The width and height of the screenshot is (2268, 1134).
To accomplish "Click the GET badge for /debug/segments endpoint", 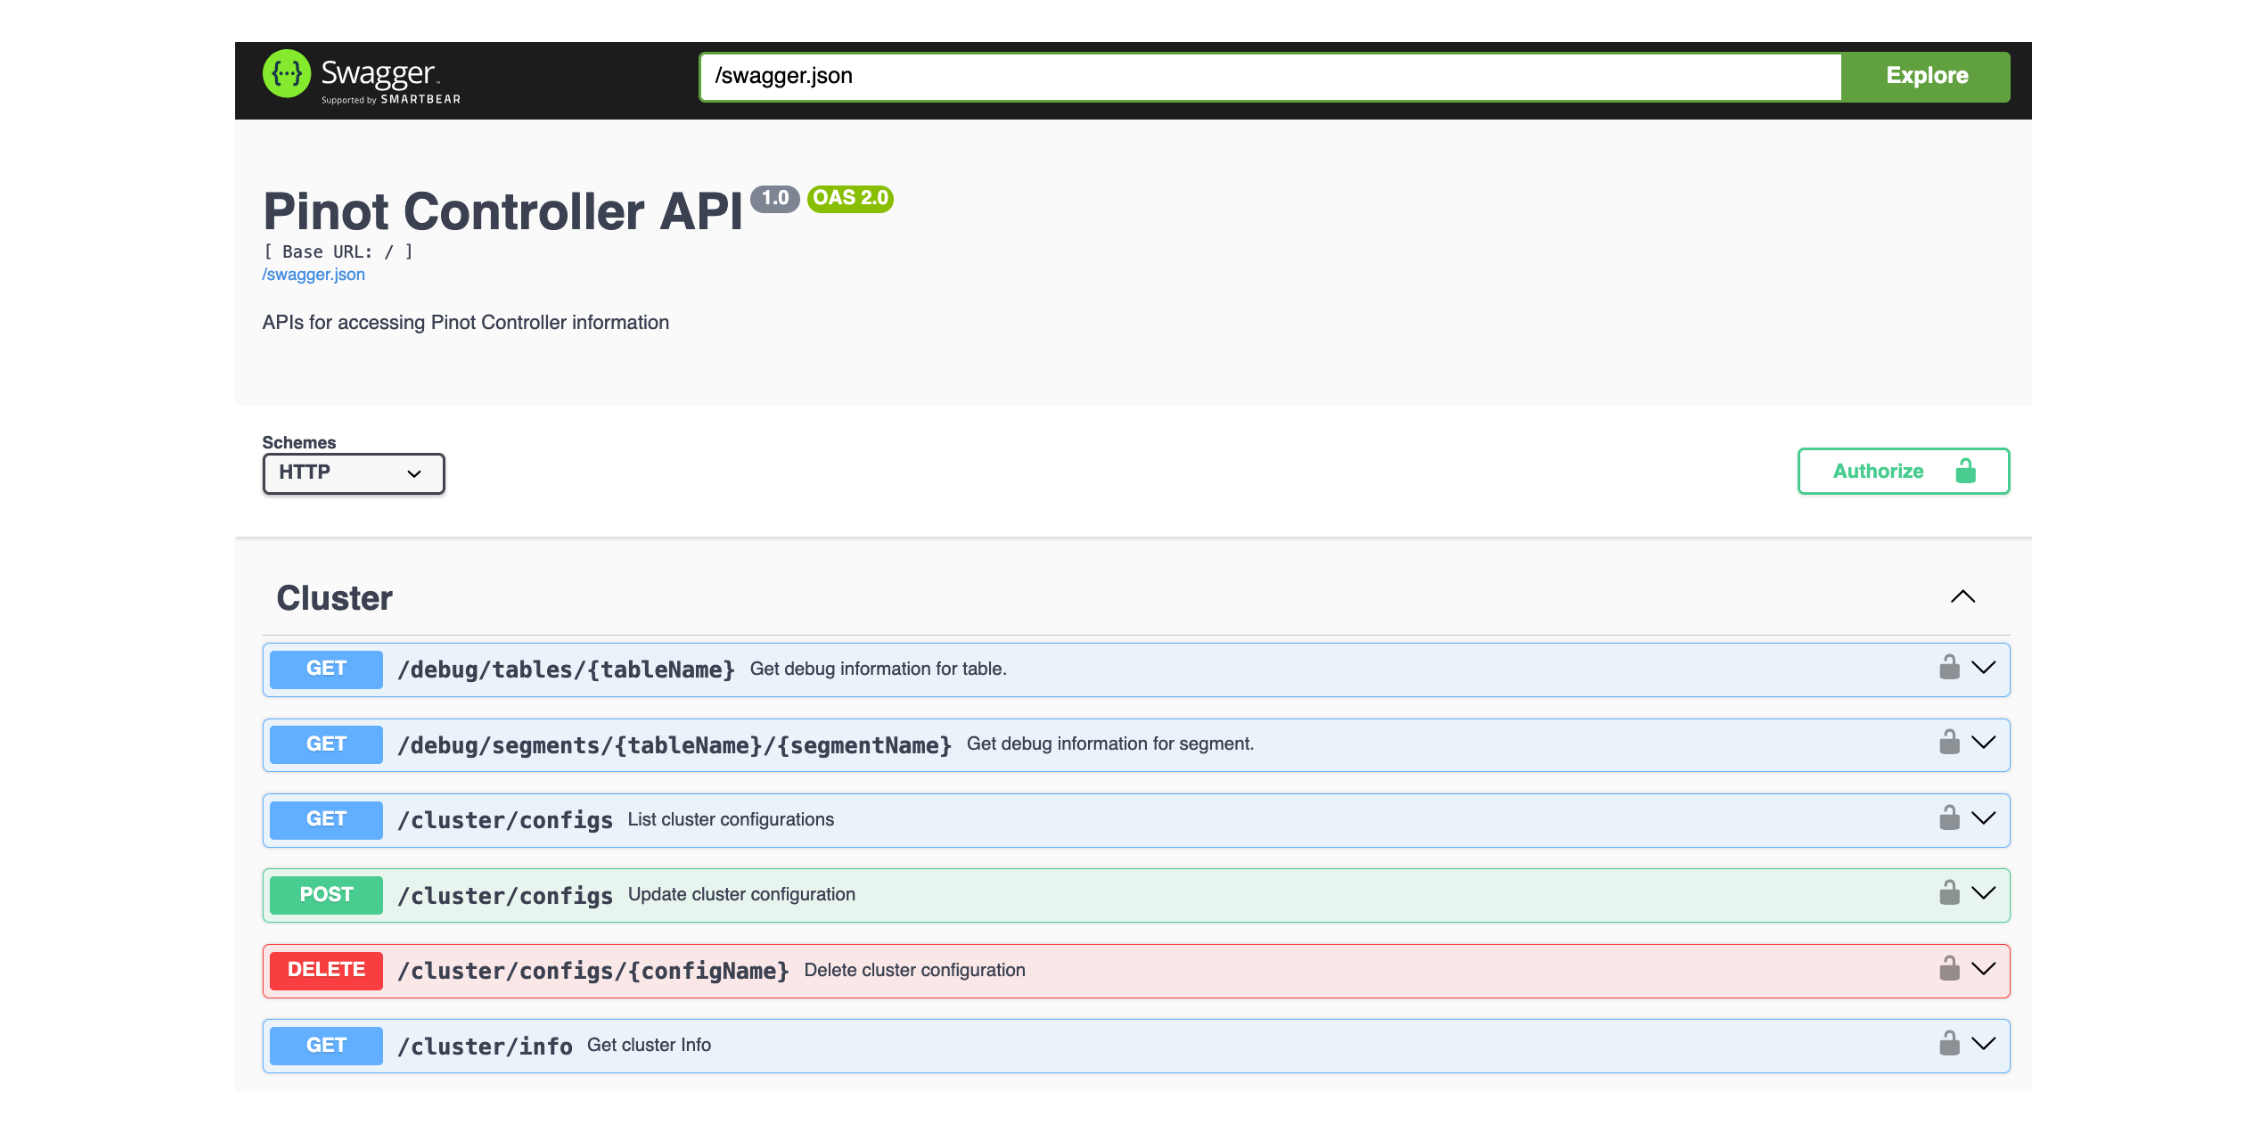I will click(326, 744).
